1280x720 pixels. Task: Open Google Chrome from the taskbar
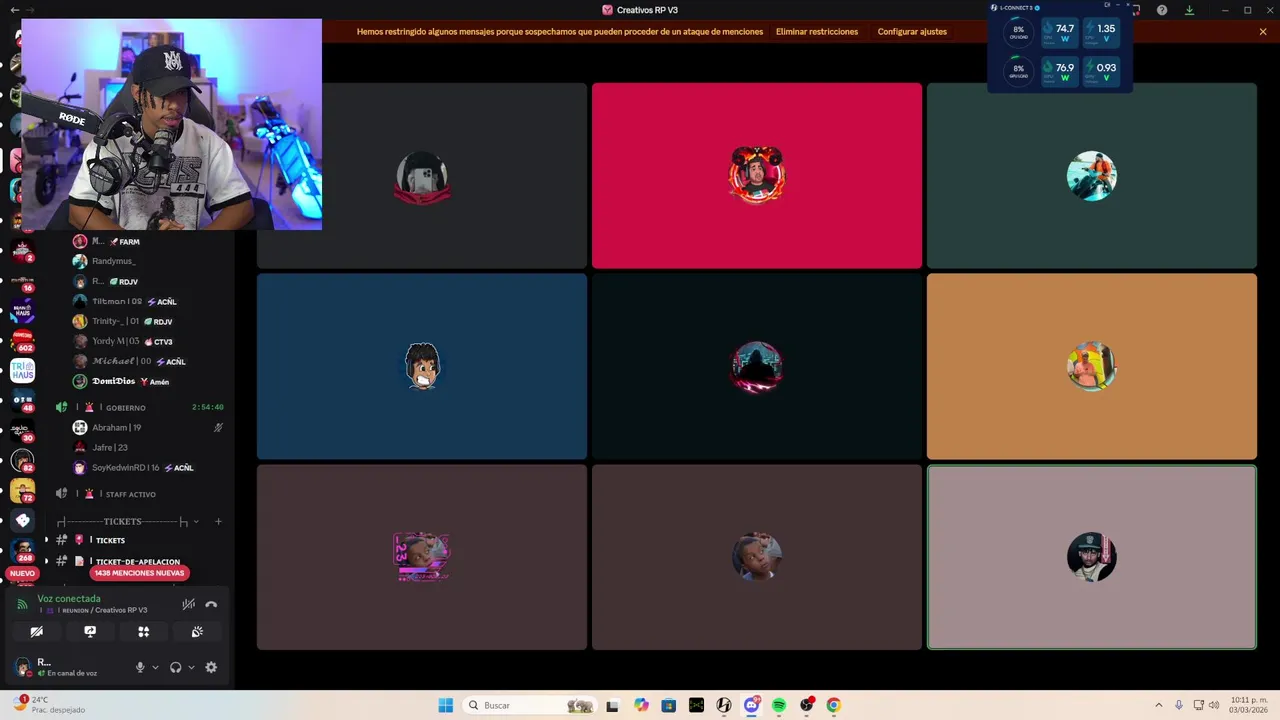(x=833, y=705)
